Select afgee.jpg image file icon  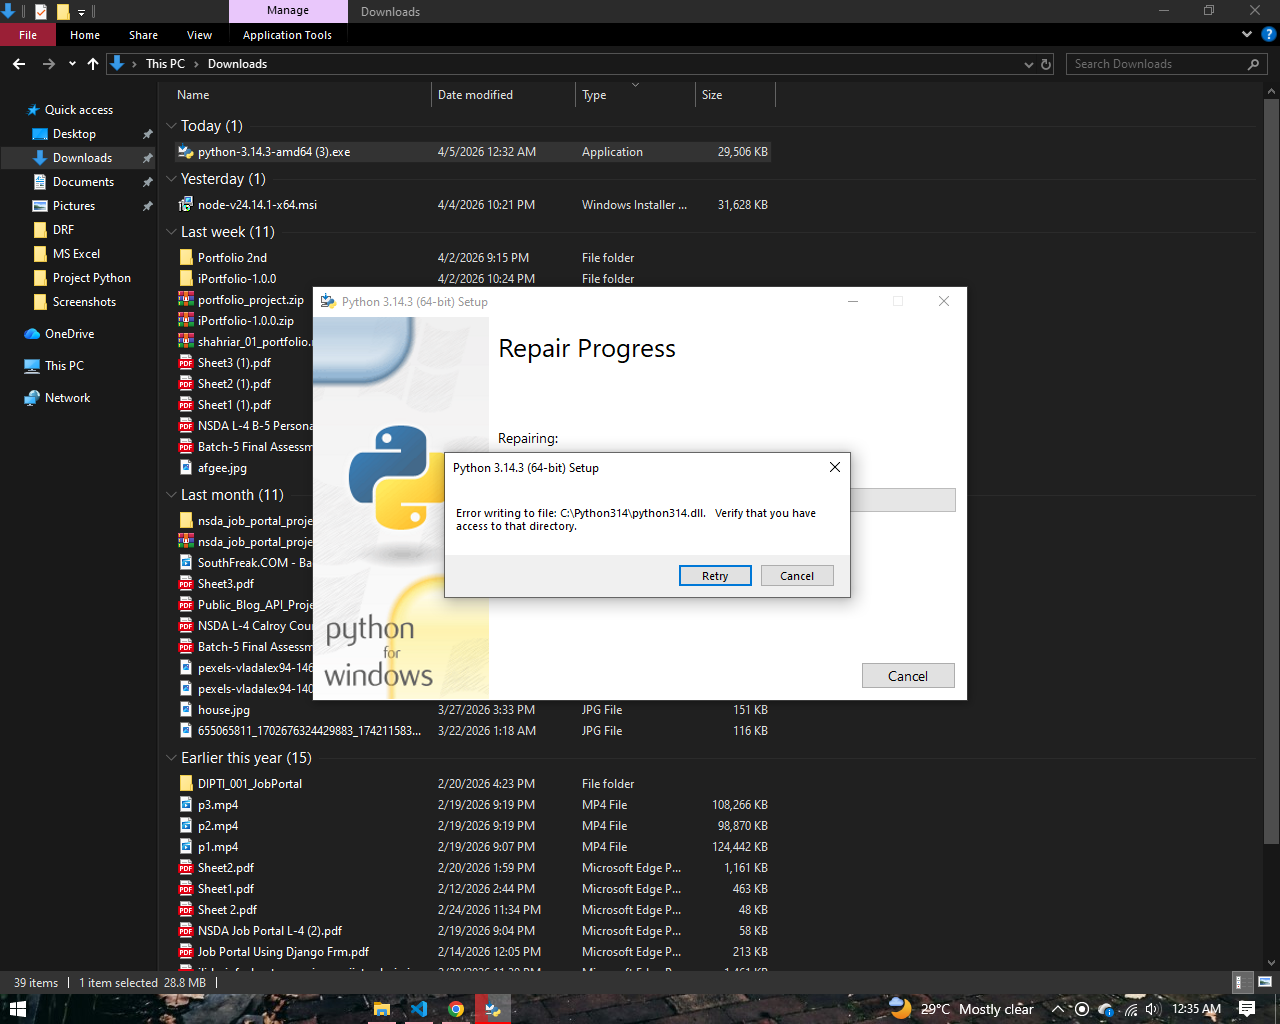point(185,468)
